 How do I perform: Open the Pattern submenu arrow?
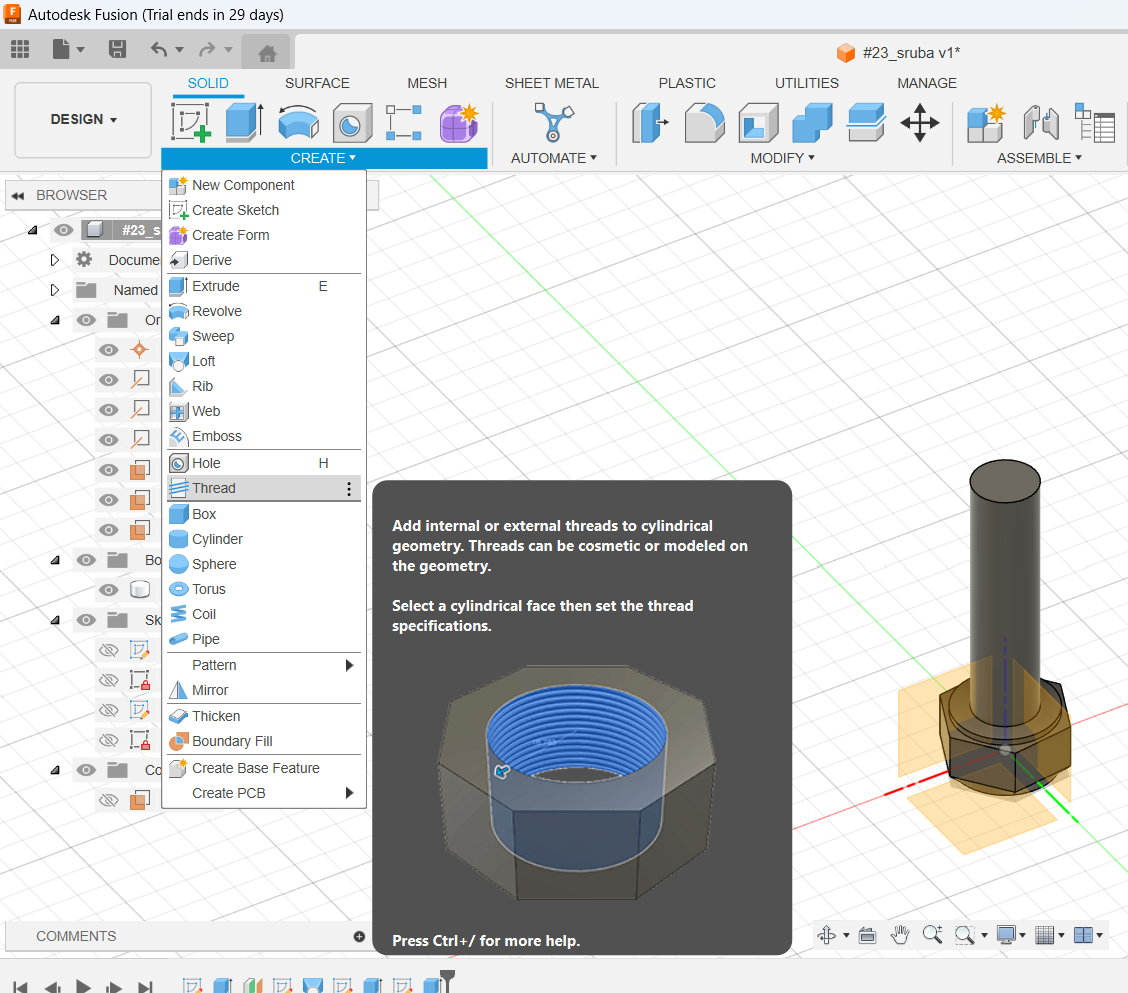[x=350, y=665]
